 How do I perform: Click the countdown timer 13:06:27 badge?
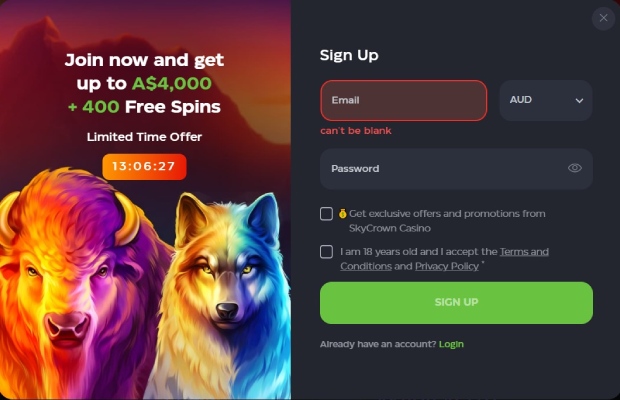(x=144, y=166)
